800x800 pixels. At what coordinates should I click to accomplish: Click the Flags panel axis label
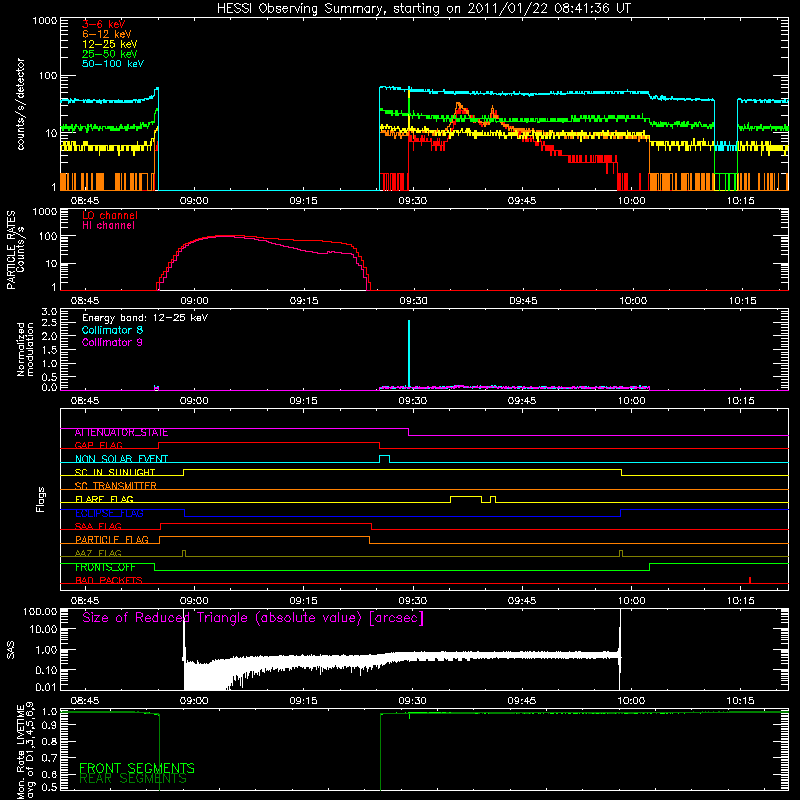point(41,499)
